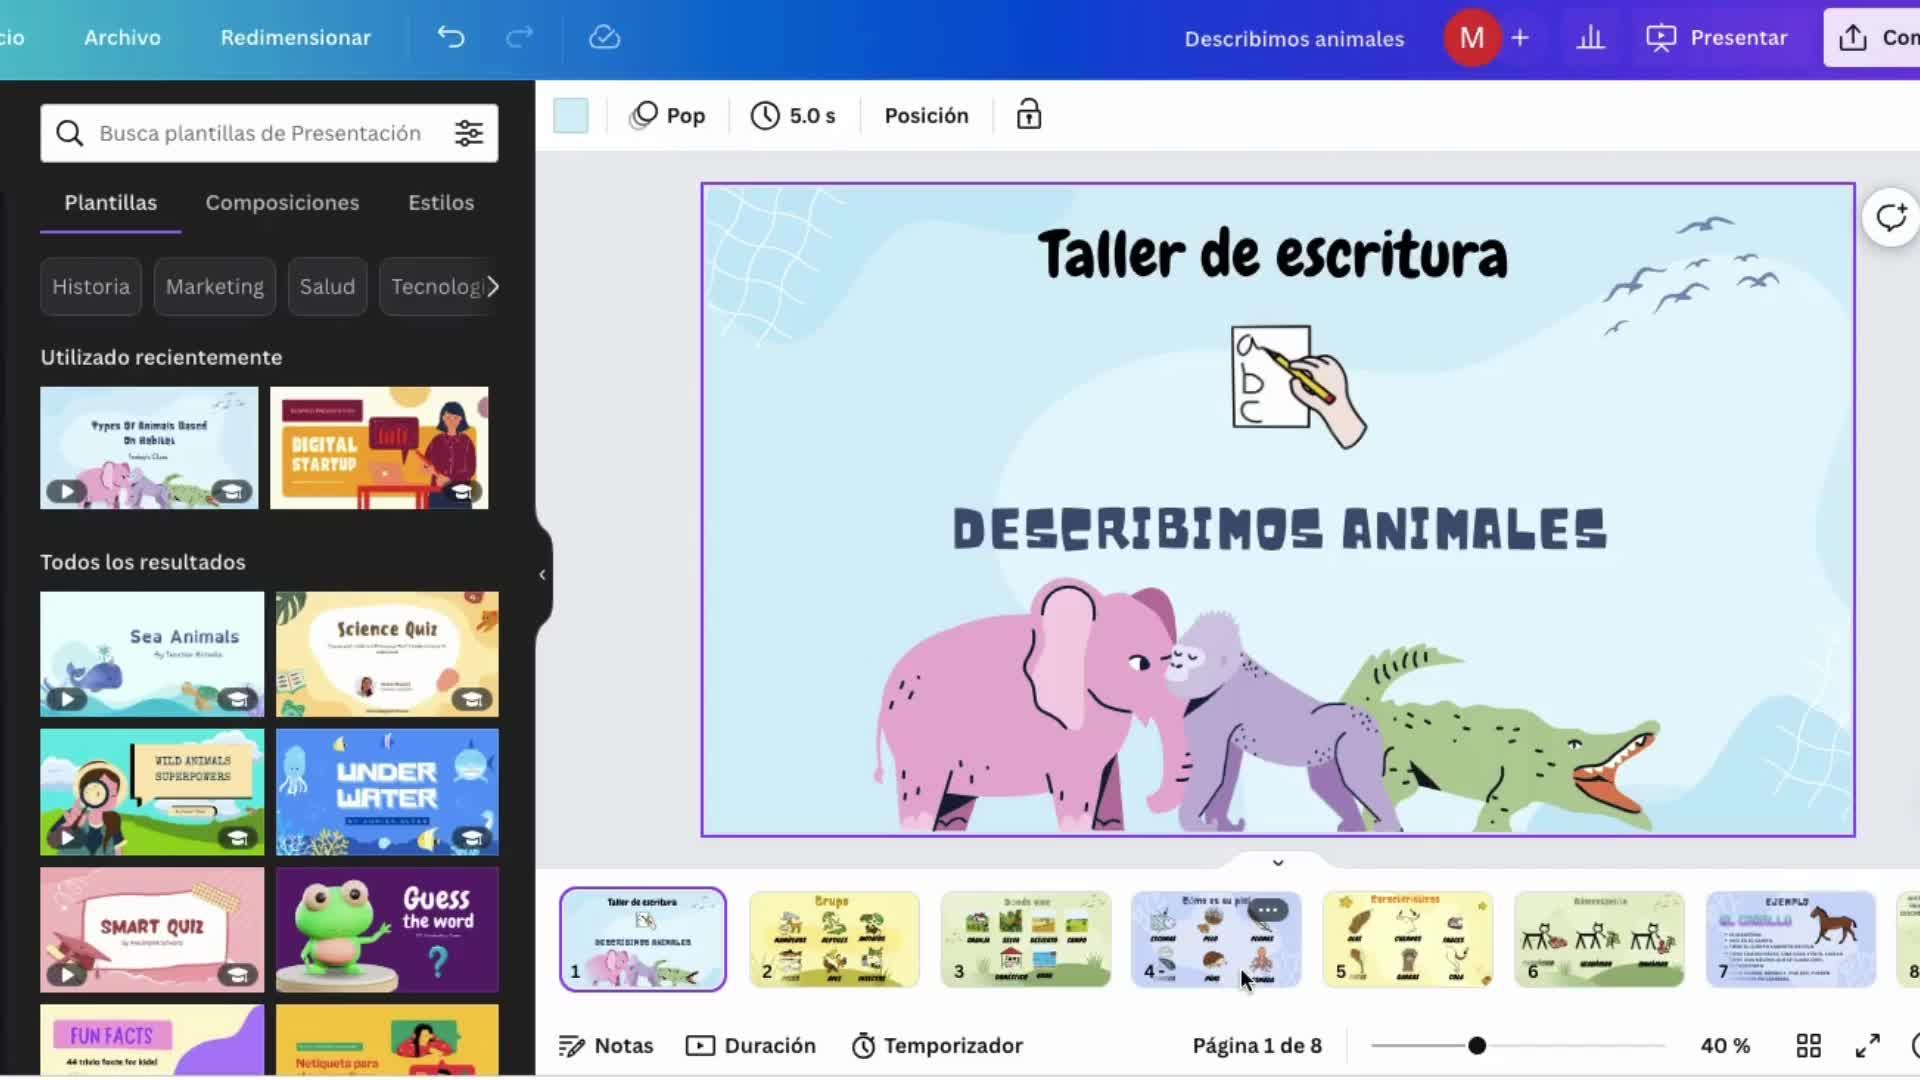
Task: Click the Presentar button
Action: coord(1717,38)
